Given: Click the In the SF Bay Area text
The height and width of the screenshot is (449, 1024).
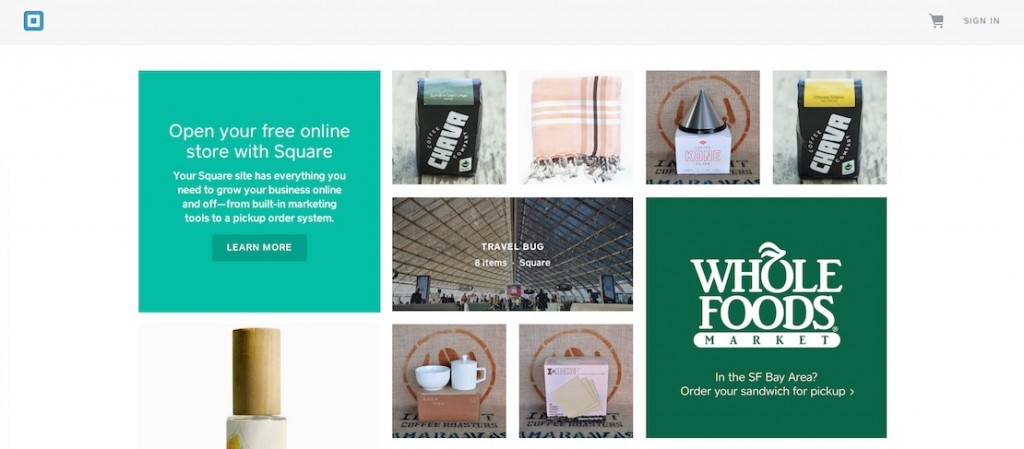Looking at the screenshot, I should point(766,377).
